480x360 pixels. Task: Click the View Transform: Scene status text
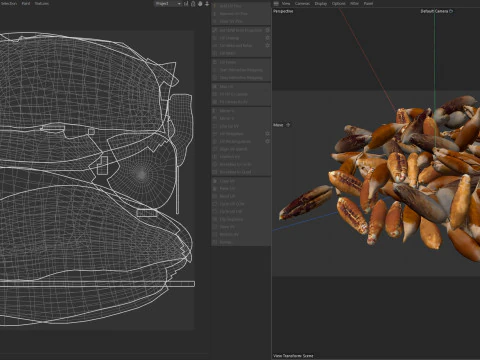(293, 356)
